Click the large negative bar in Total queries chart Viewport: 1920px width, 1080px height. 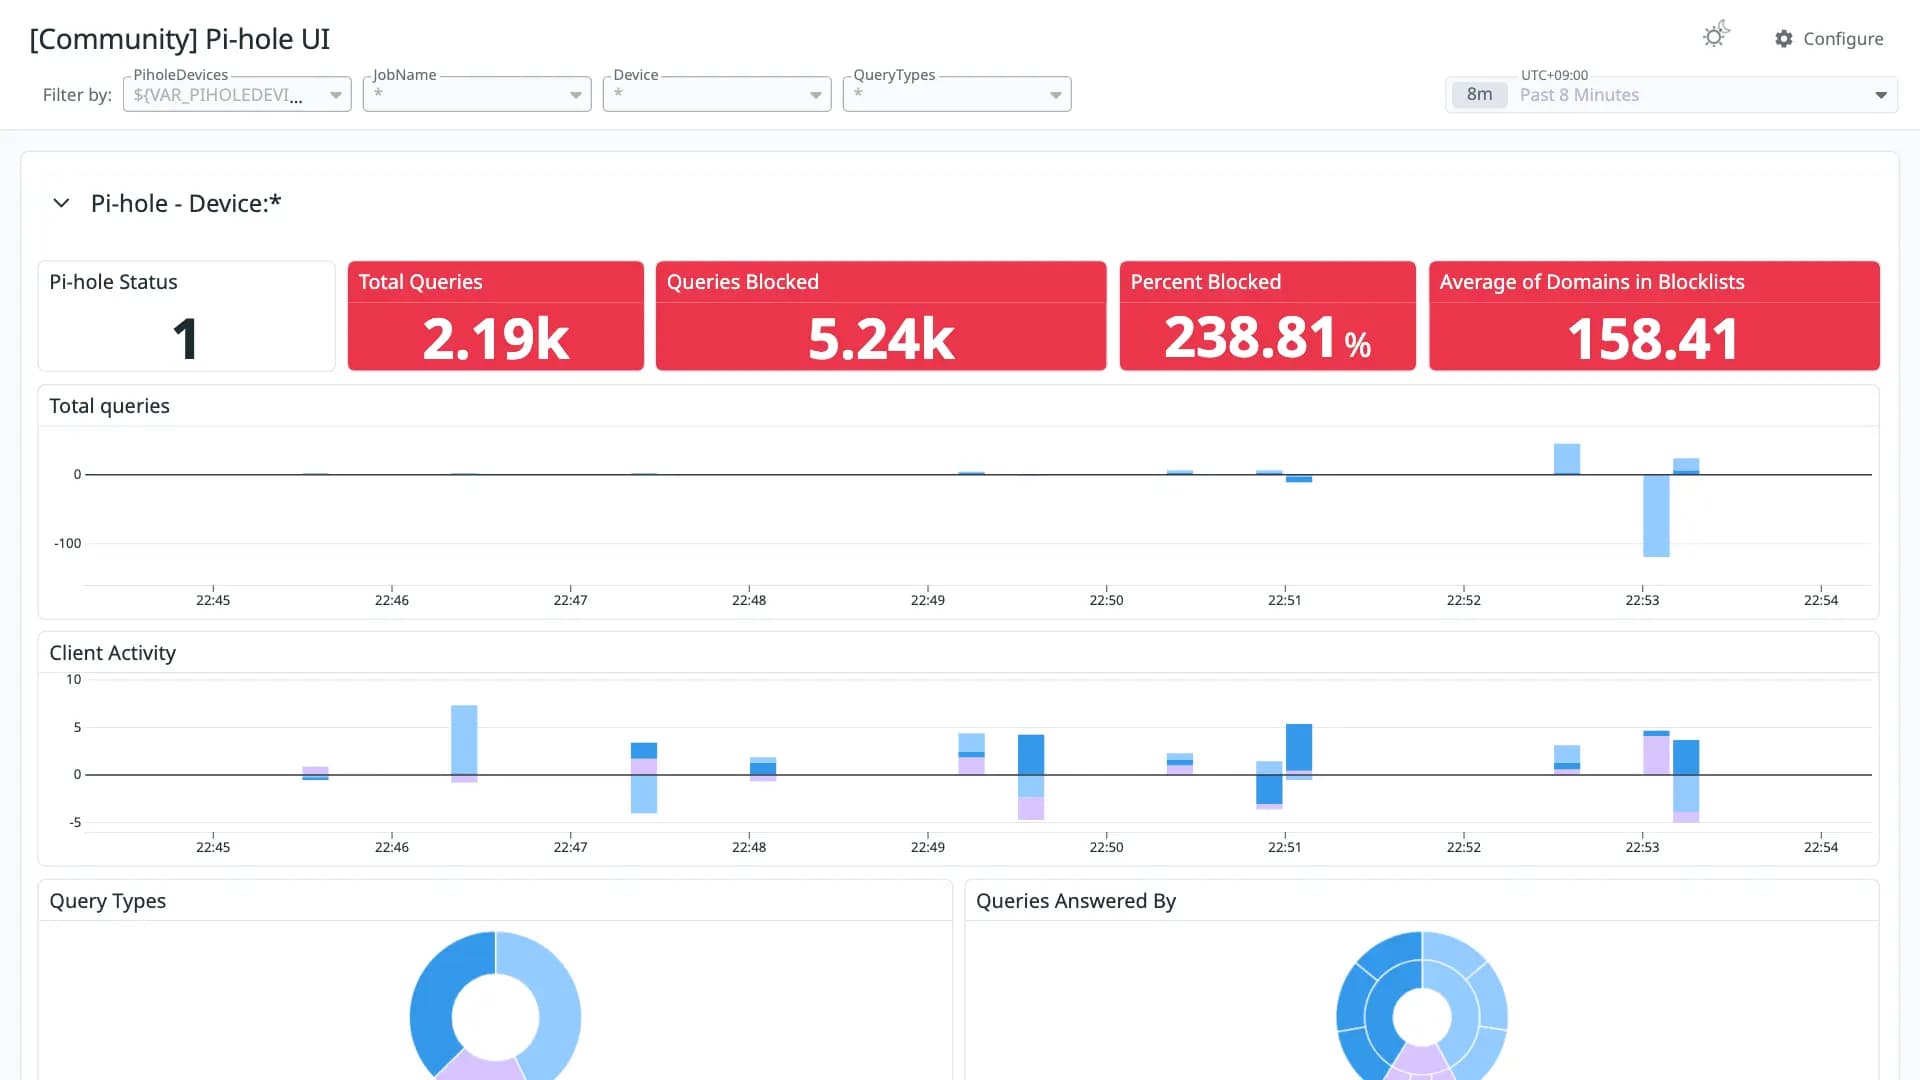click(1656, 515)
